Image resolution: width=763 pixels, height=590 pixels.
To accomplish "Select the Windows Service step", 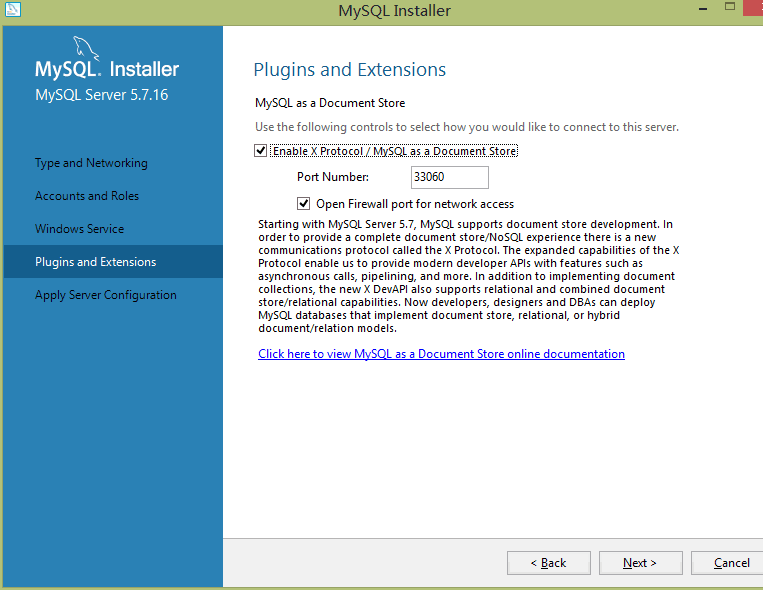I will pyautogui.click(x=80, y=229).
